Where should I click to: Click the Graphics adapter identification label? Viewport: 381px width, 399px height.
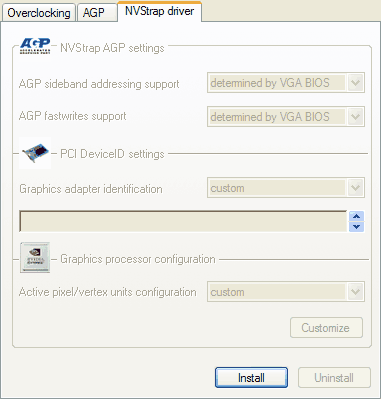click(x=91, y=189)
